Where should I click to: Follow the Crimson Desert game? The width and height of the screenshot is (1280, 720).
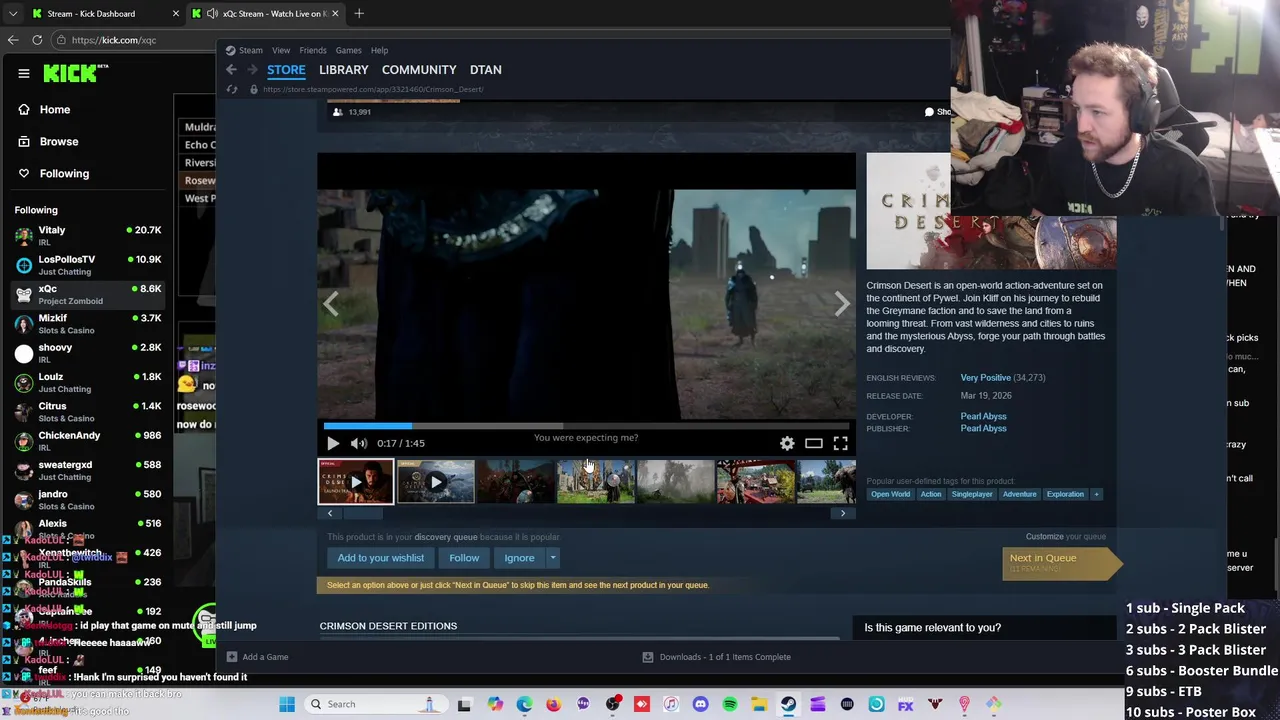click(464, 558)
